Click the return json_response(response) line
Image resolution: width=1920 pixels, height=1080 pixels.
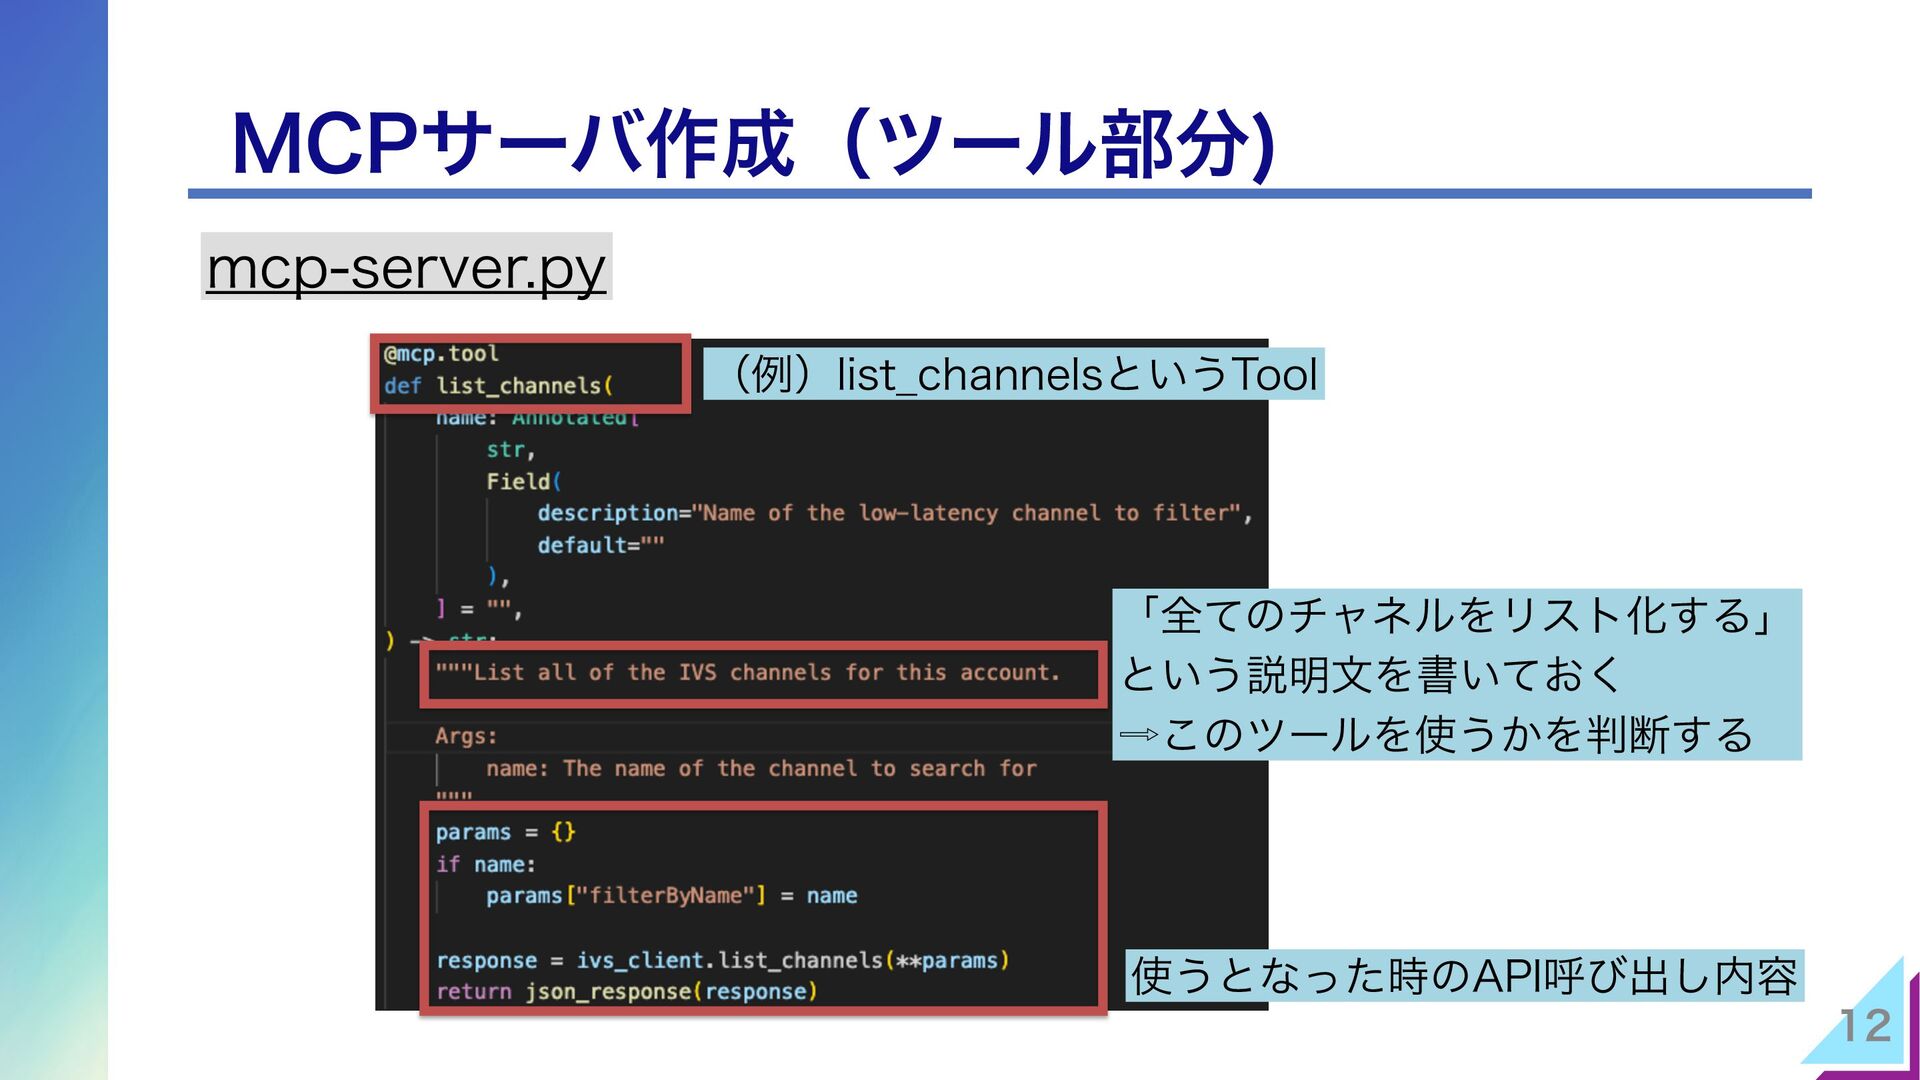click(627, 992)
